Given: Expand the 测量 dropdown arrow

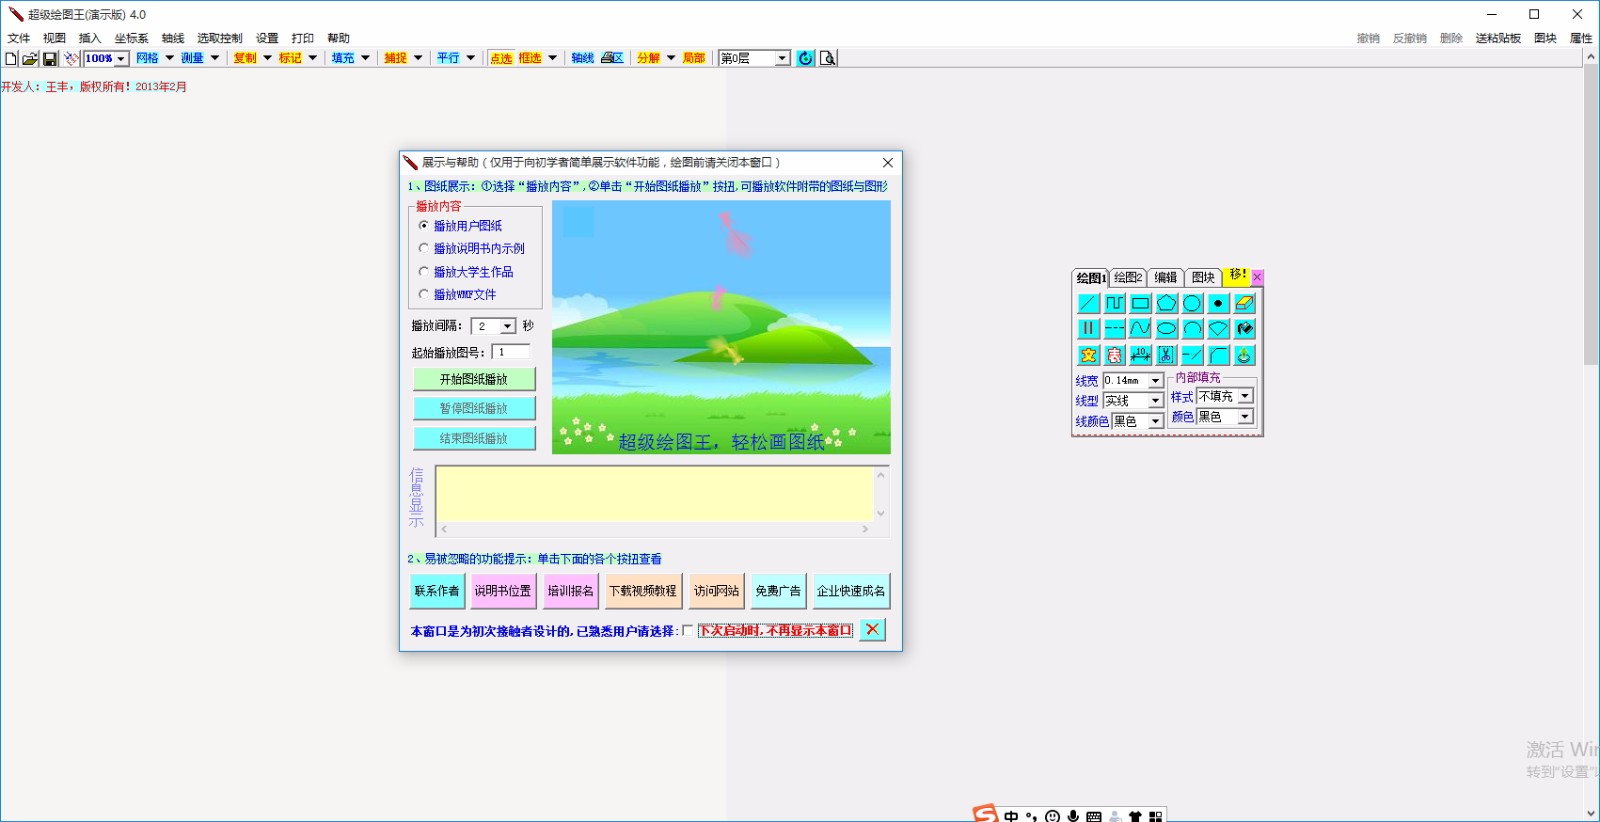Looking at the screenshot, I should click(x=214, y=58).
